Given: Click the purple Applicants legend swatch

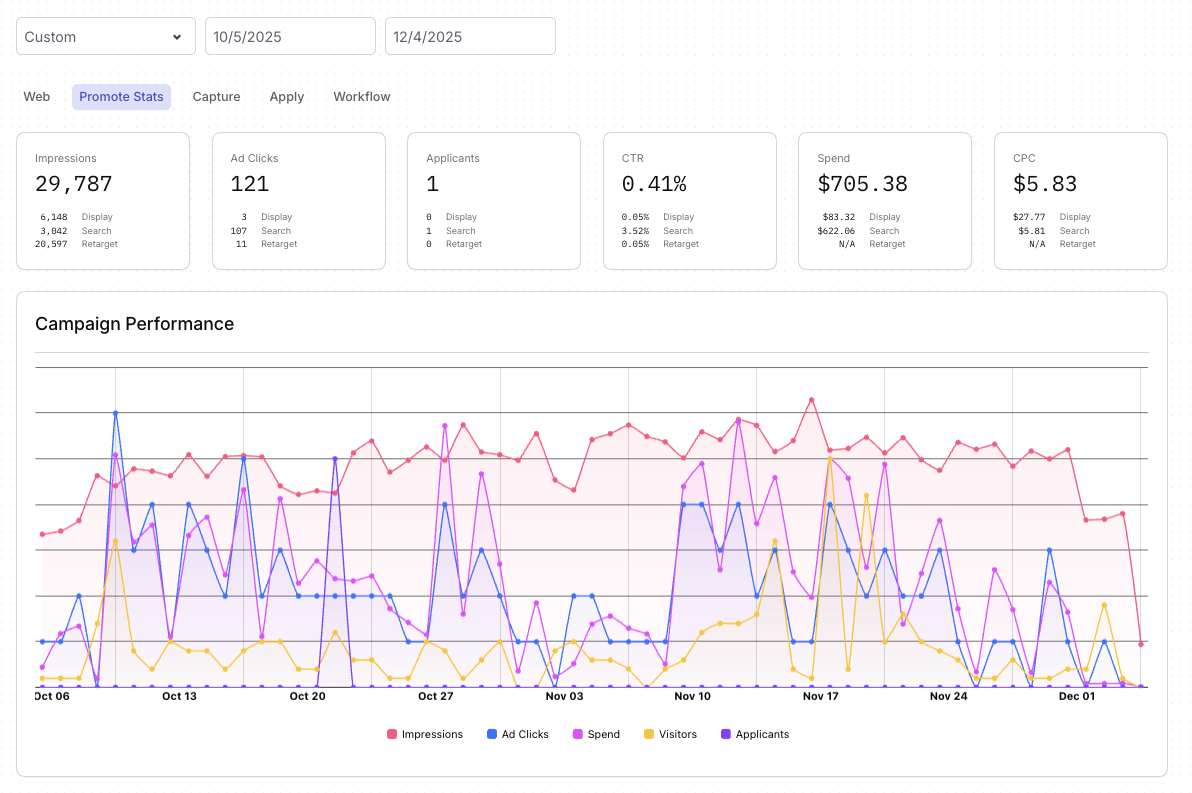Looking at the screenshot, I should coord(726,734).
